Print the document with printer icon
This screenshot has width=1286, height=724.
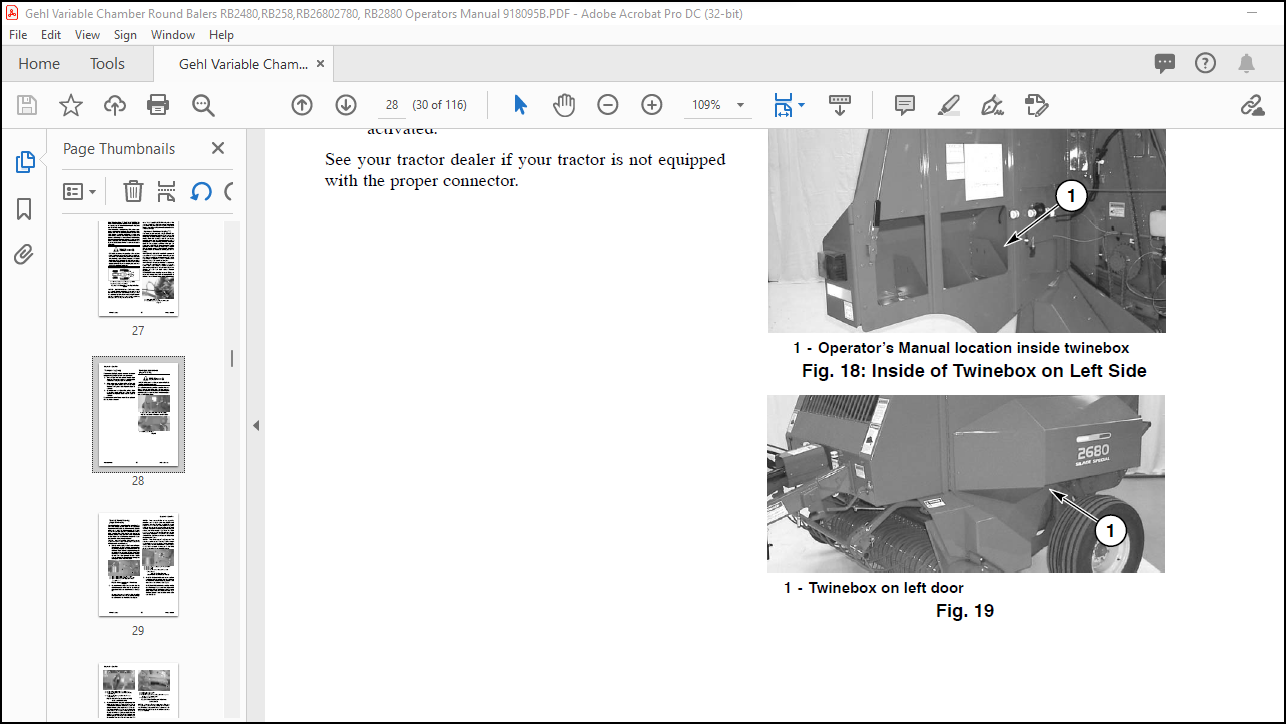click(x=158, y=105)
